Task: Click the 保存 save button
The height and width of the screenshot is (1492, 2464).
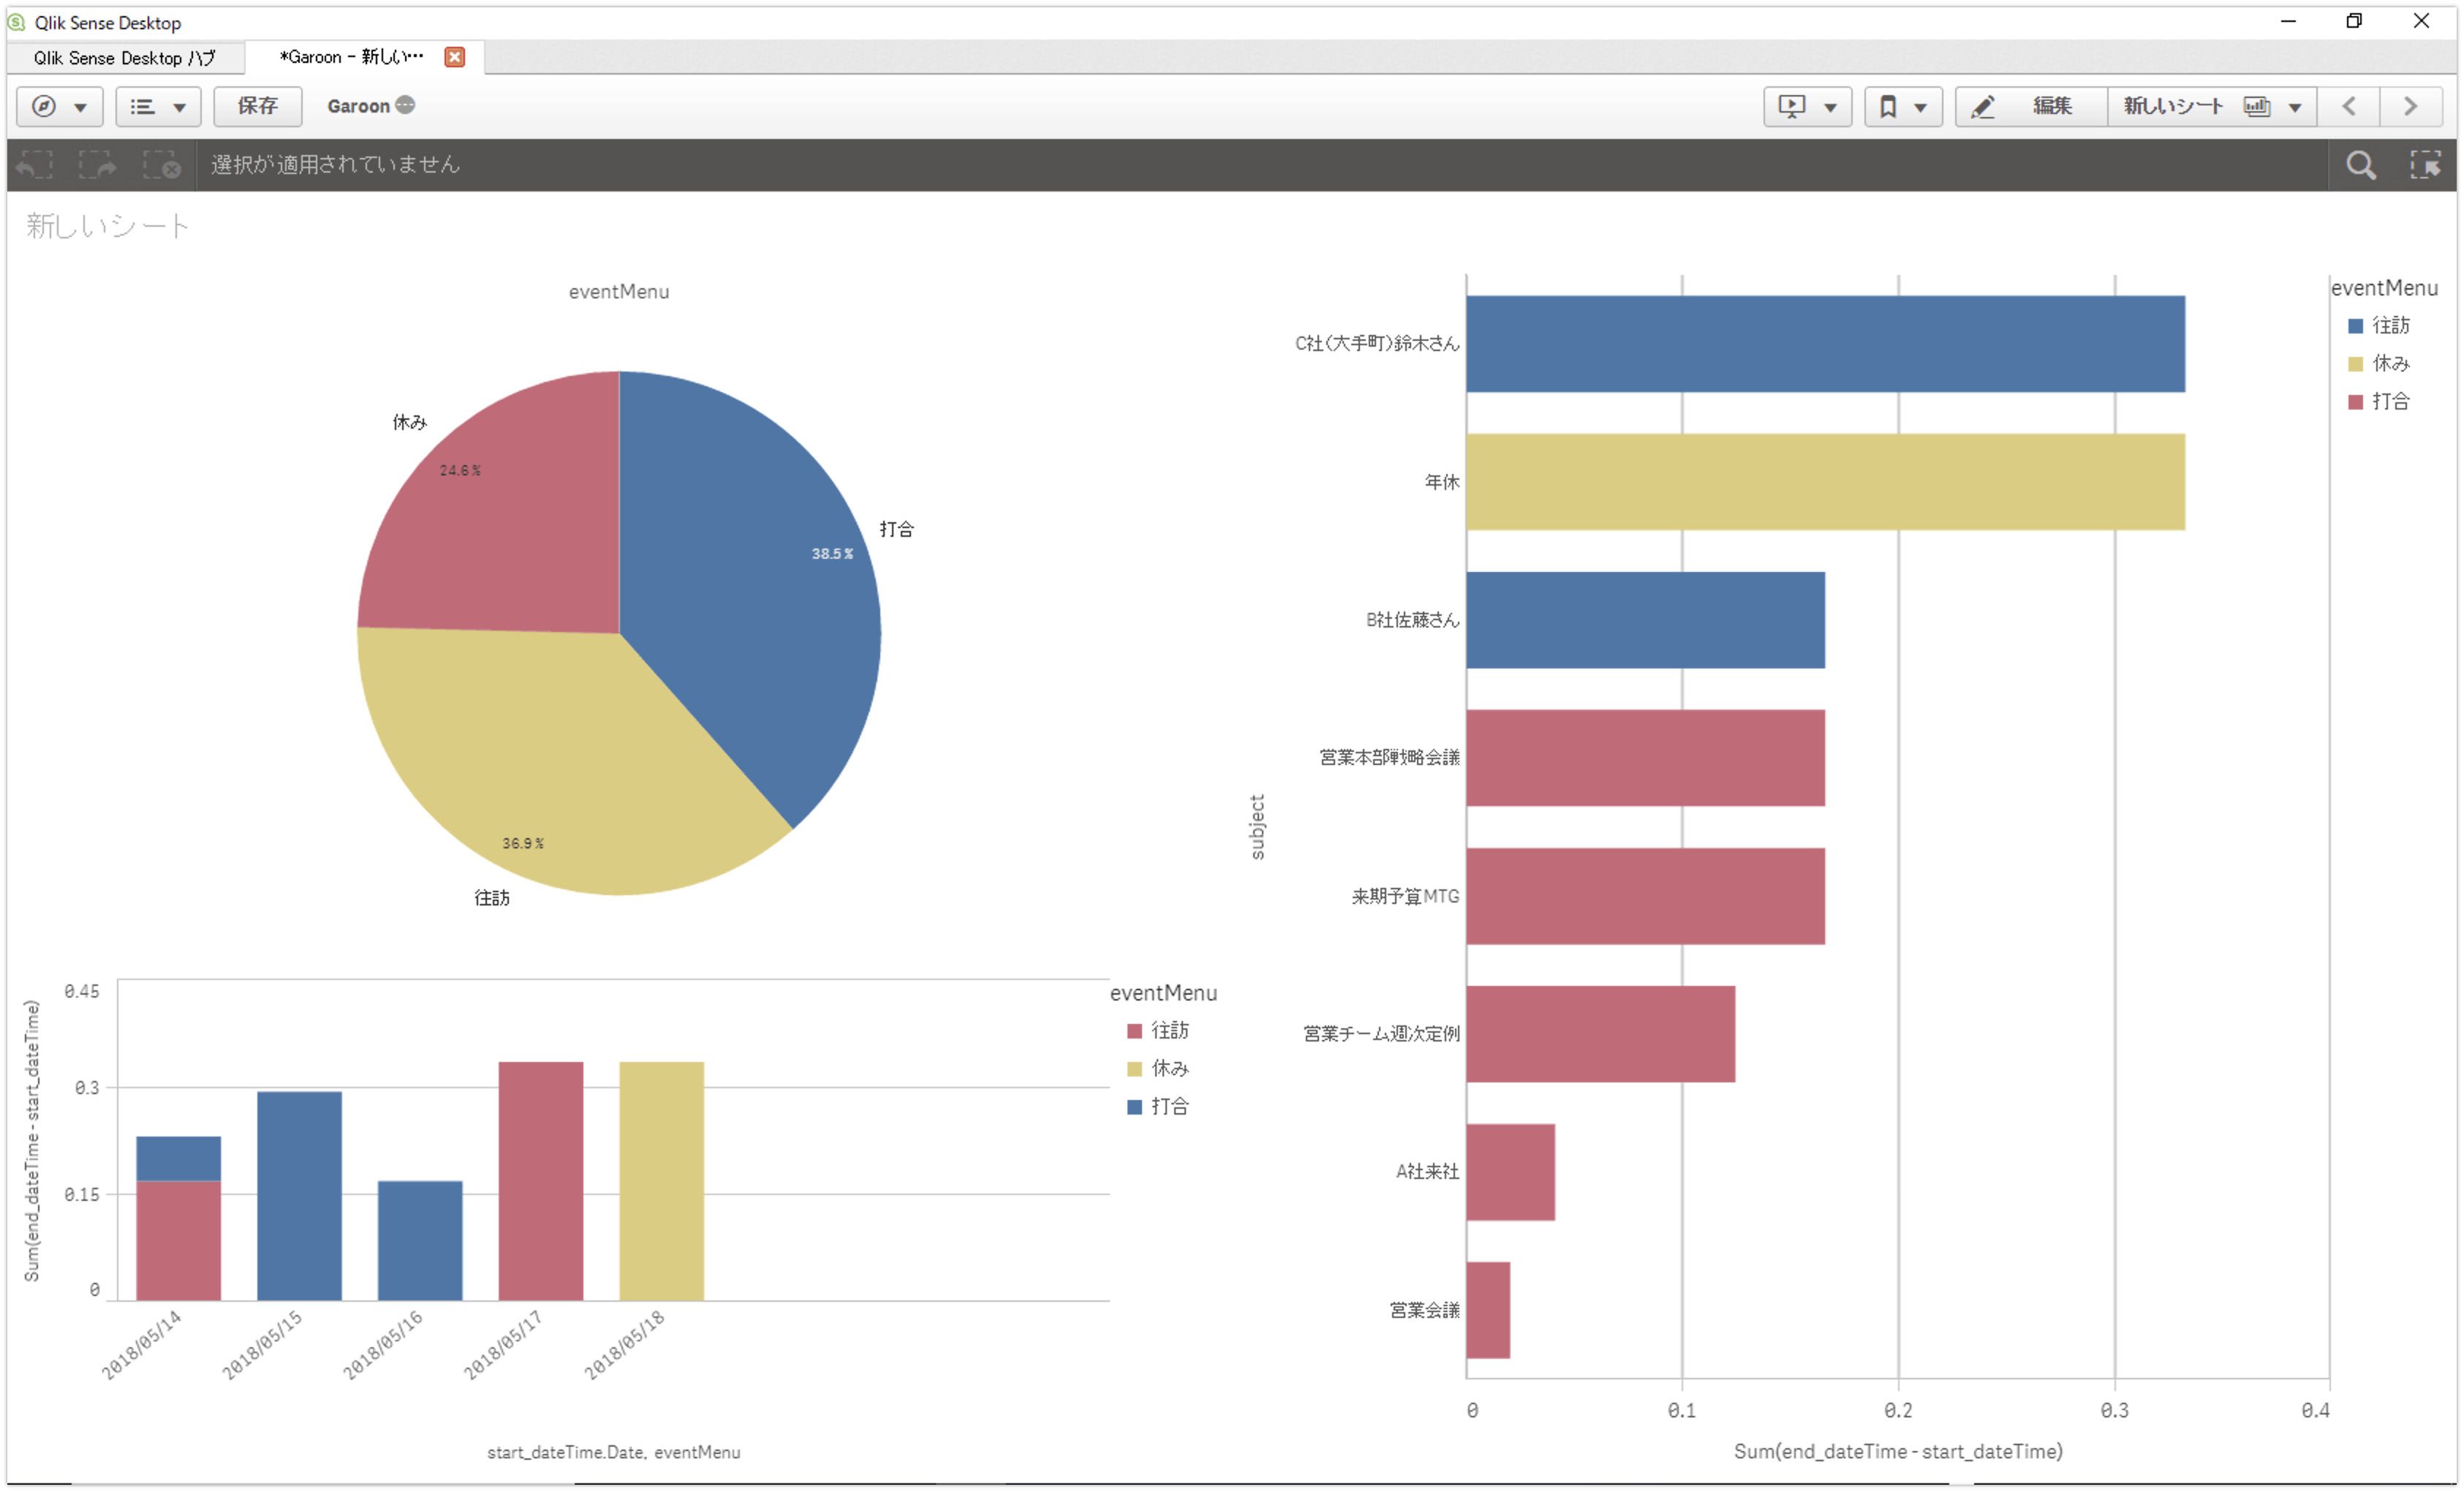Action: (x=257, y=106)
